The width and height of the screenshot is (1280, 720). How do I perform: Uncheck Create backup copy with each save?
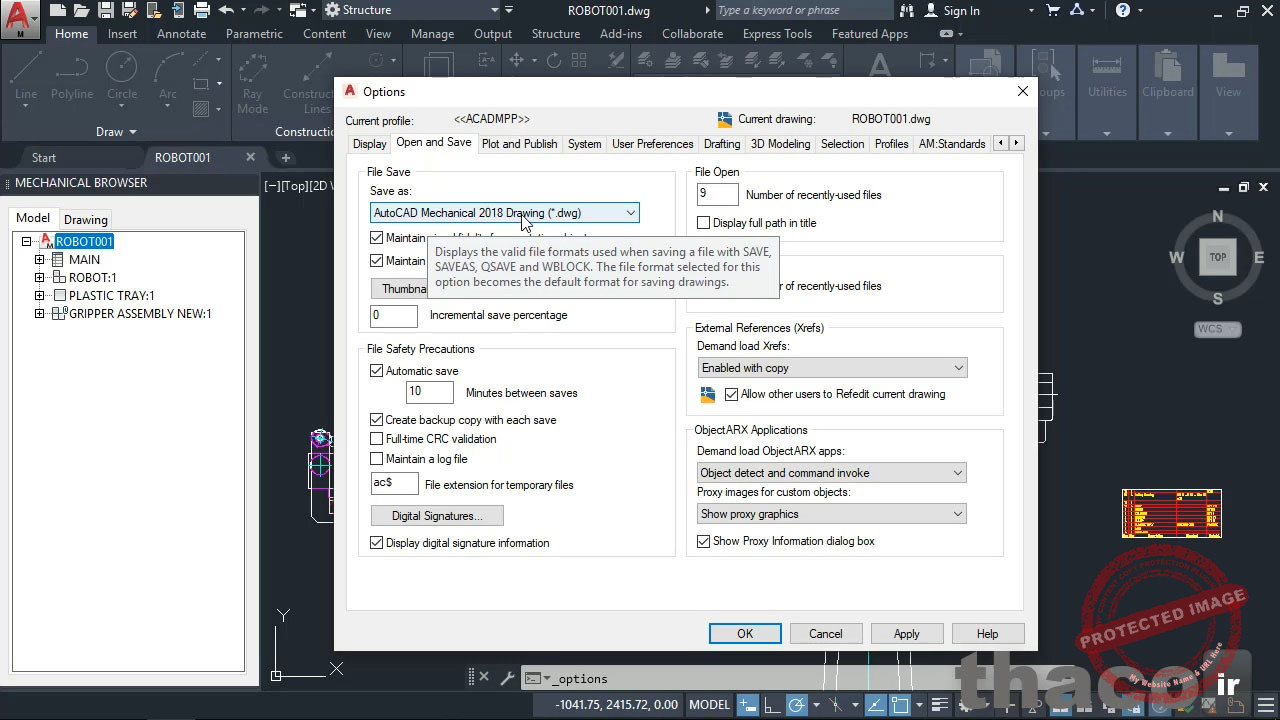pyautogui.click(x=377, y=420)
